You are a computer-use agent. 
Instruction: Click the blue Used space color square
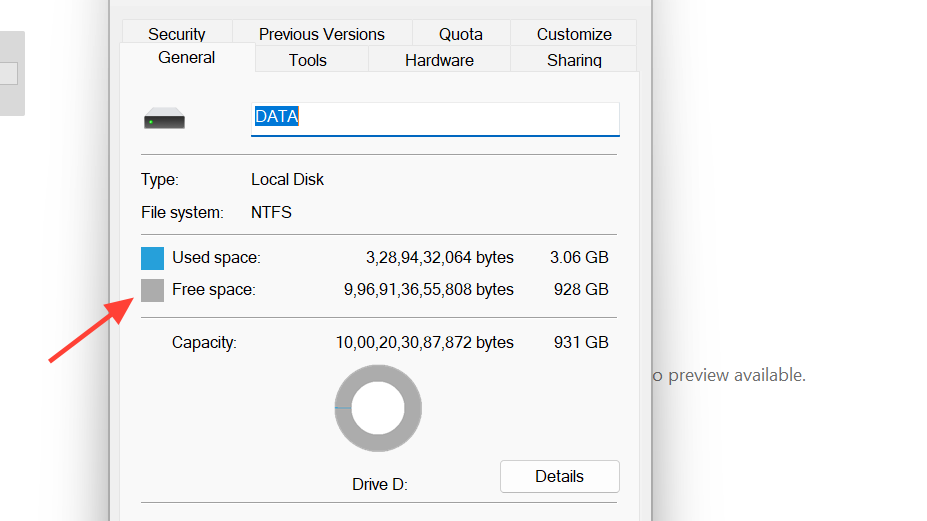[x=152, y=258]
